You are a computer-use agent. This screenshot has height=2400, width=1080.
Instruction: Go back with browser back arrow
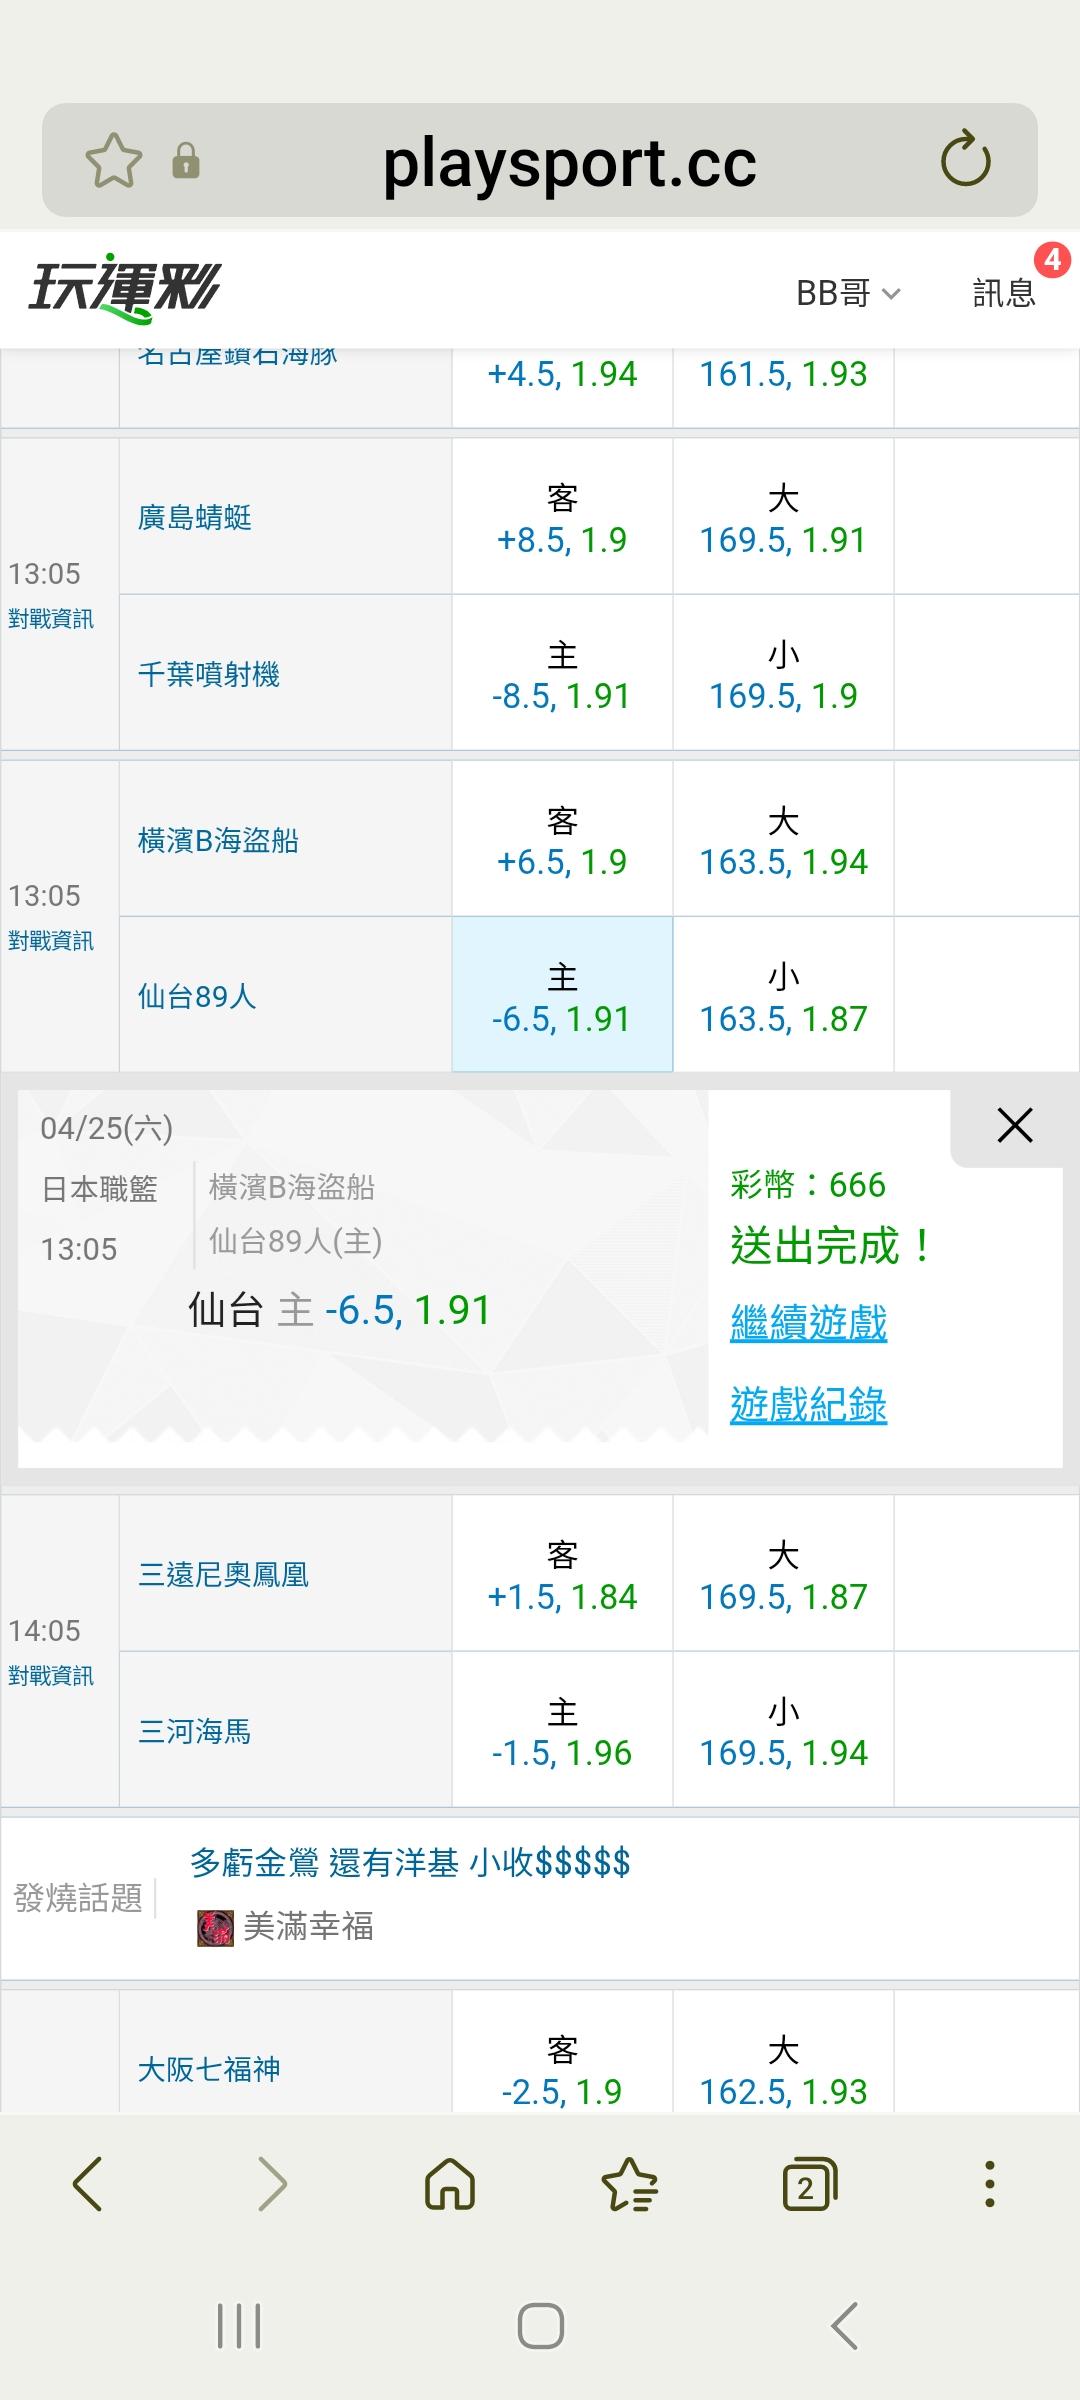88,2184
